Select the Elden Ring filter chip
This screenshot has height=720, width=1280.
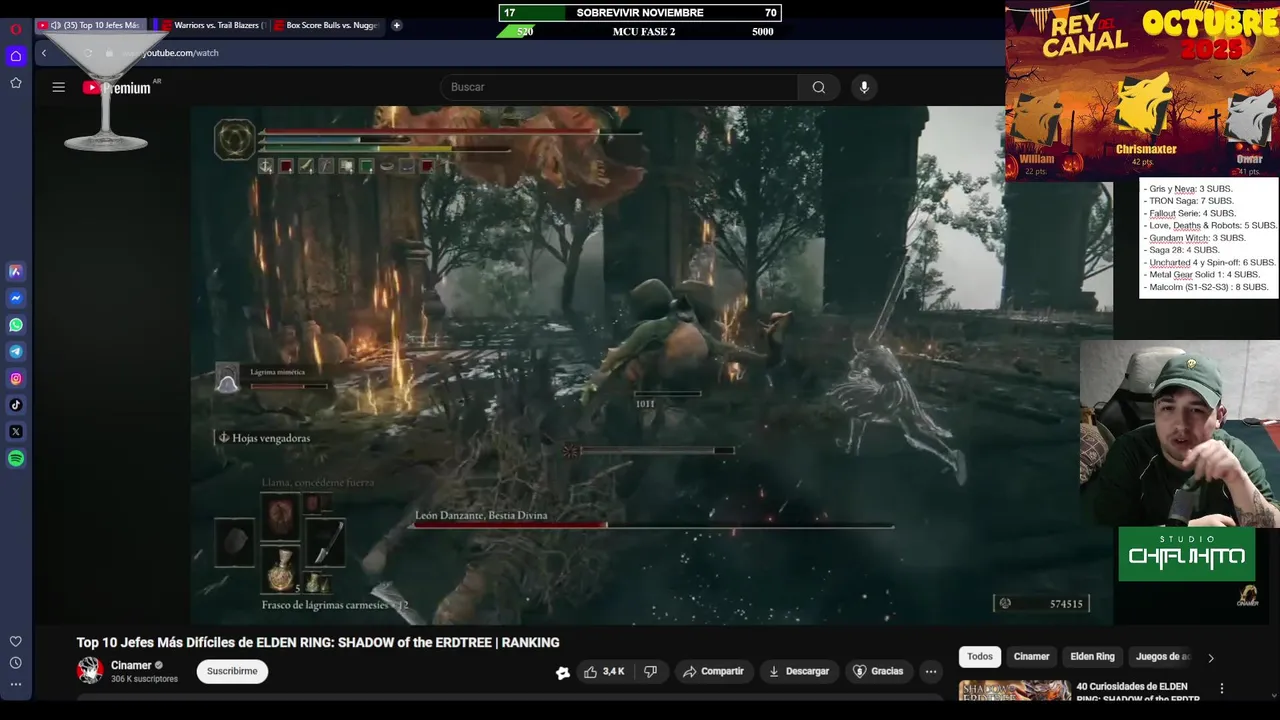(x=1092, y=657)
